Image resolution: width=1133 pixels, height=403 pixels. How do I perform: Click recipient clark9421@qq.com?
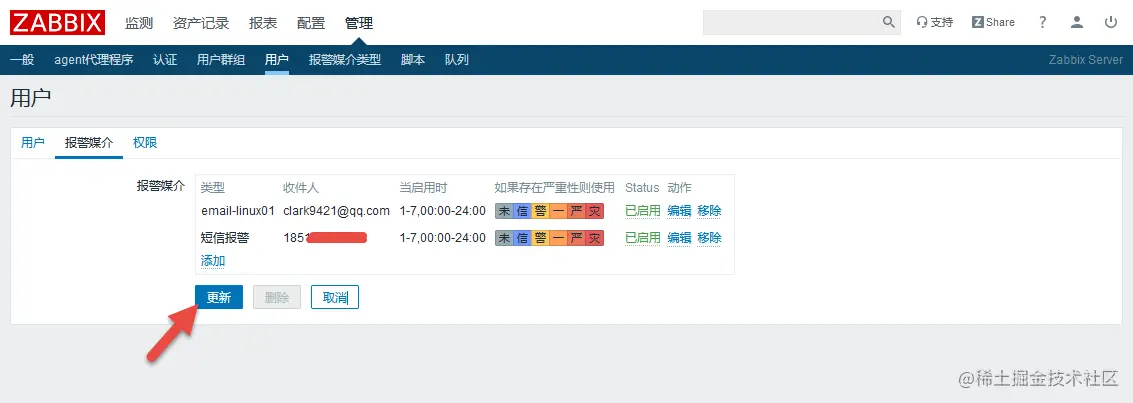click(336, 211)
